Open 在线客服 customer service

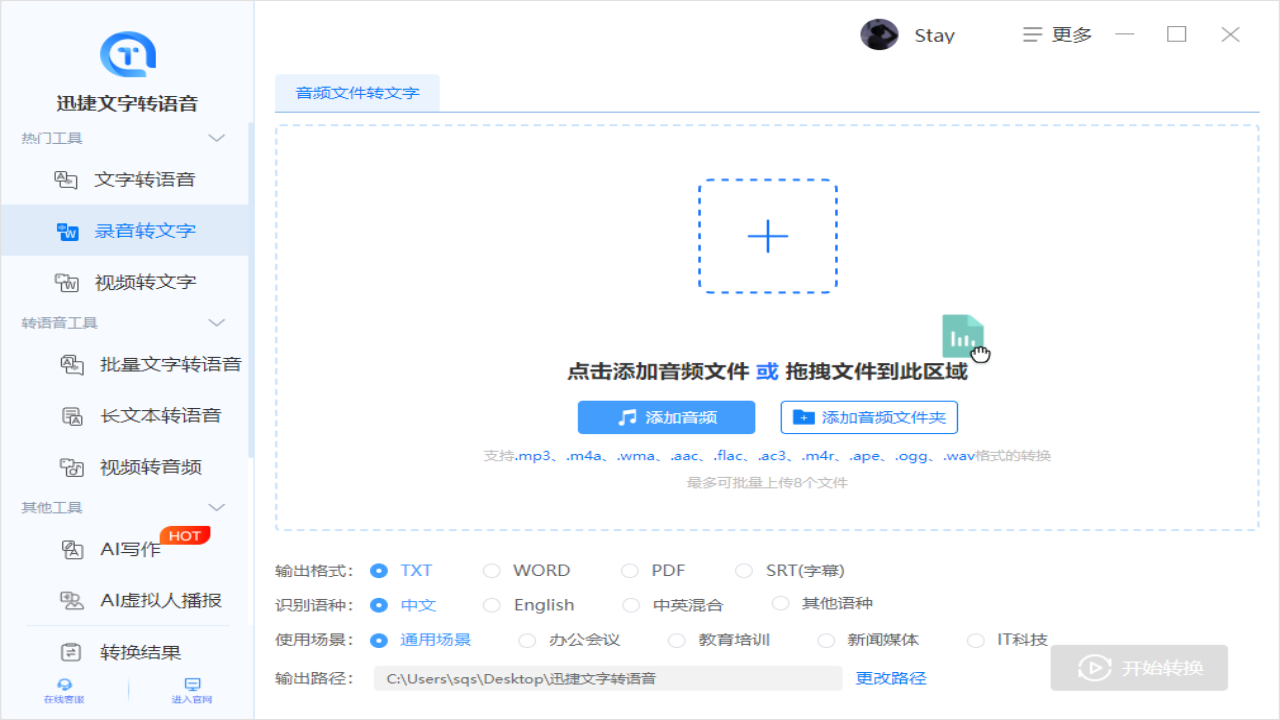[x=63, y=690]
